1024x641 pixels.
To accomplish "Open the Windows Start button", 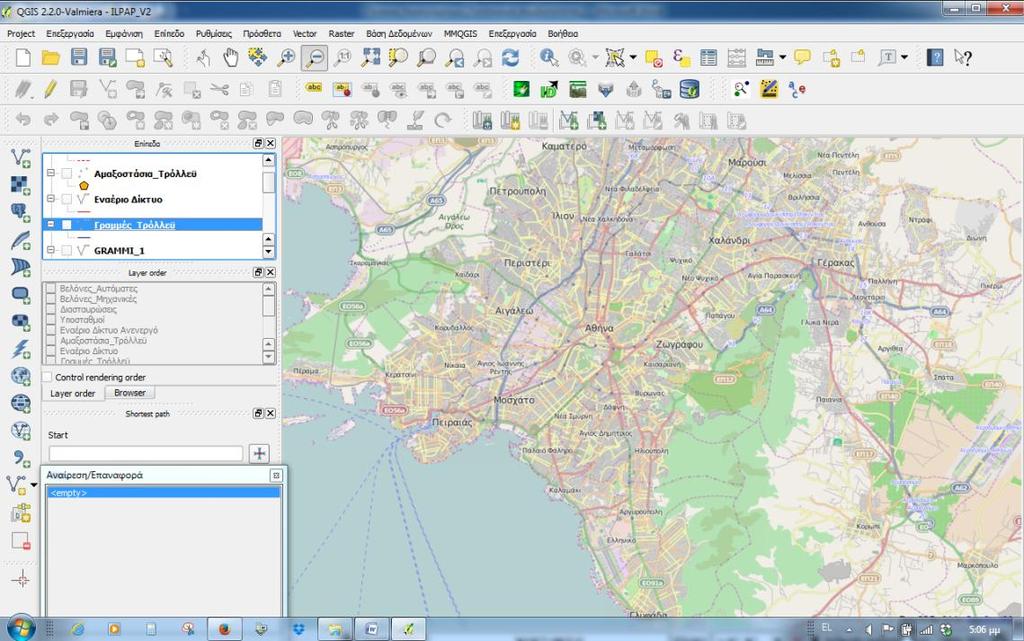I will coord(21,629).
